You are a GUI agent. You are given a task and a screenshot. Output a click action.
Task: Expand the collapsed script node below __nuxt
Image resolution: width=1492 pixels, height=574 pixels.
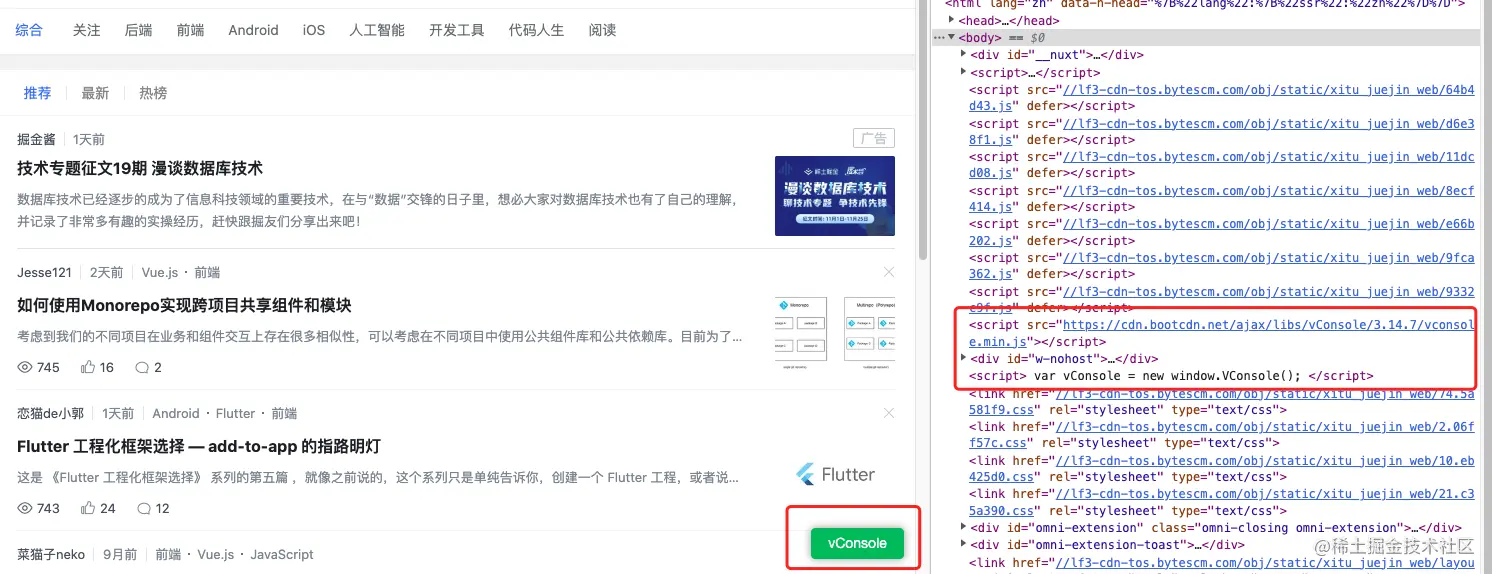click(964, 72)
